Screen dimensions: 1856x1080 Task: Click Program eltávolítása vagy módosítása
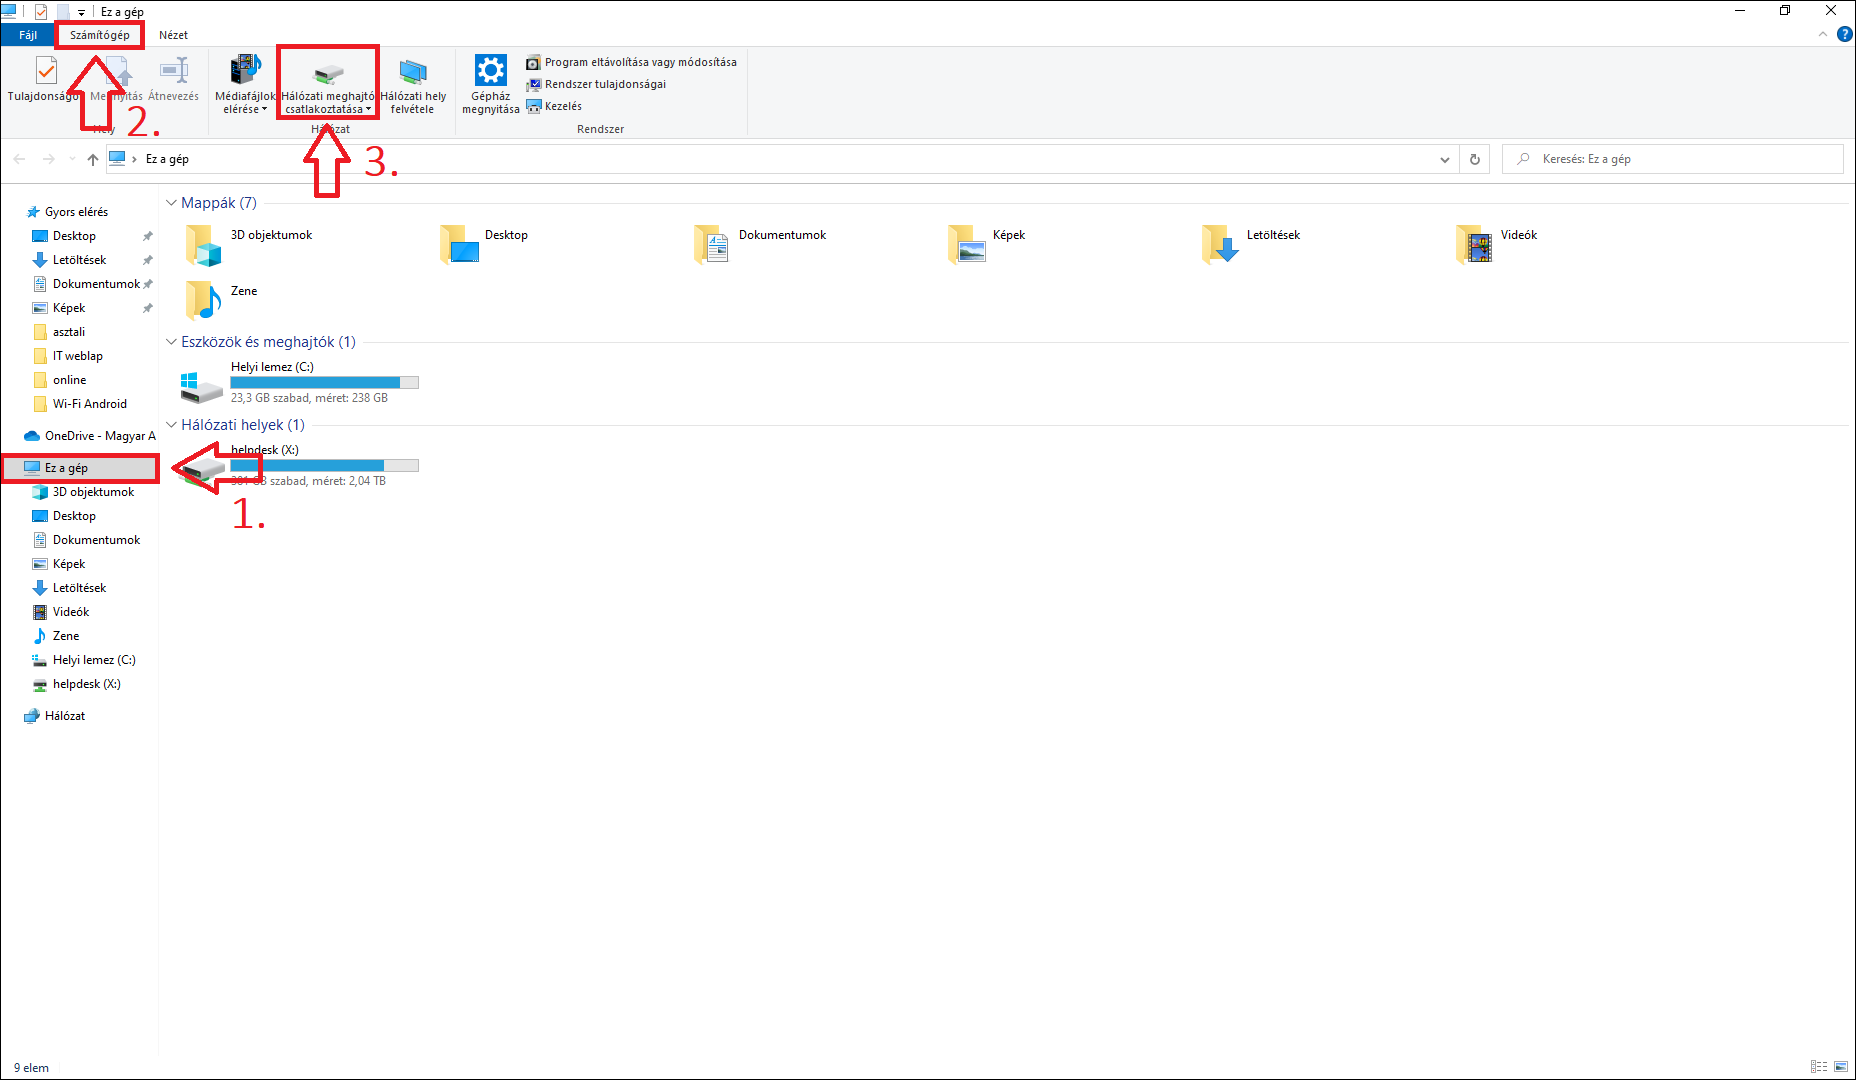point(640,62)
